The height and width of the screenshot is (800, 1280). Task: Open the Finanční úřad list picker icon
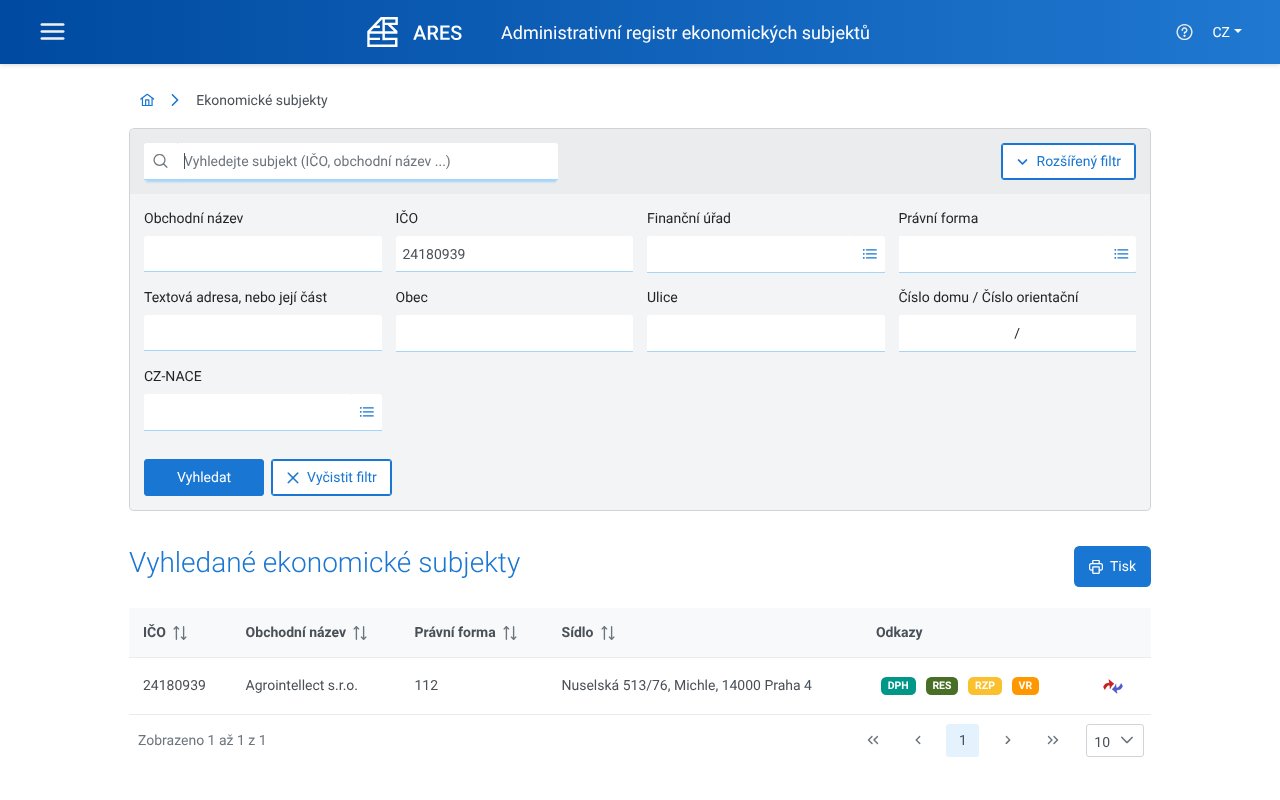click(x=869, y=253)
